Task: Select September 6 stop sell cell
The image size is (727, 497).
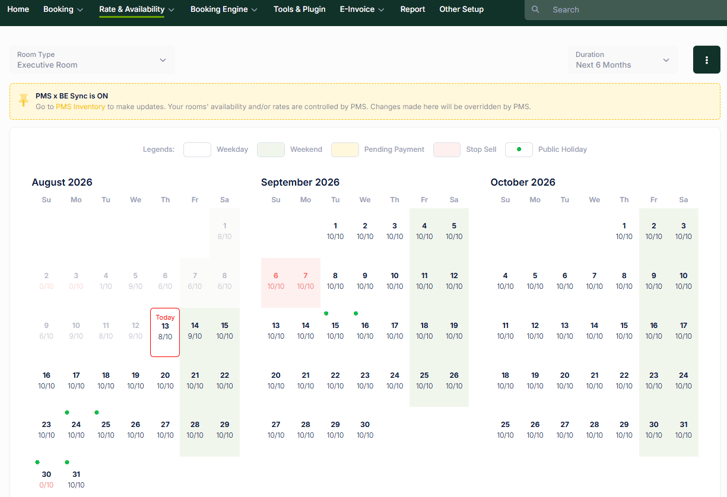Action: [x=276, y=283]
